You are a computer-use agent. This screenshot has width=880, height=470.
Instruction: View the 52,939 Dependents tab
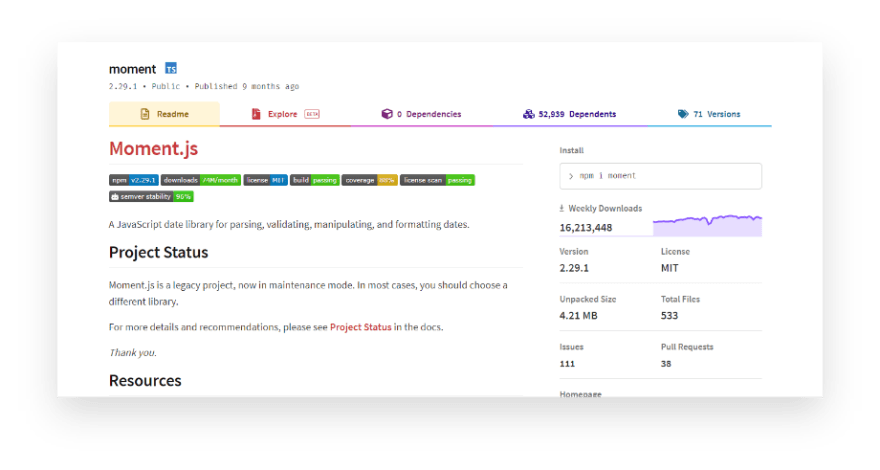tap(570, 114)
